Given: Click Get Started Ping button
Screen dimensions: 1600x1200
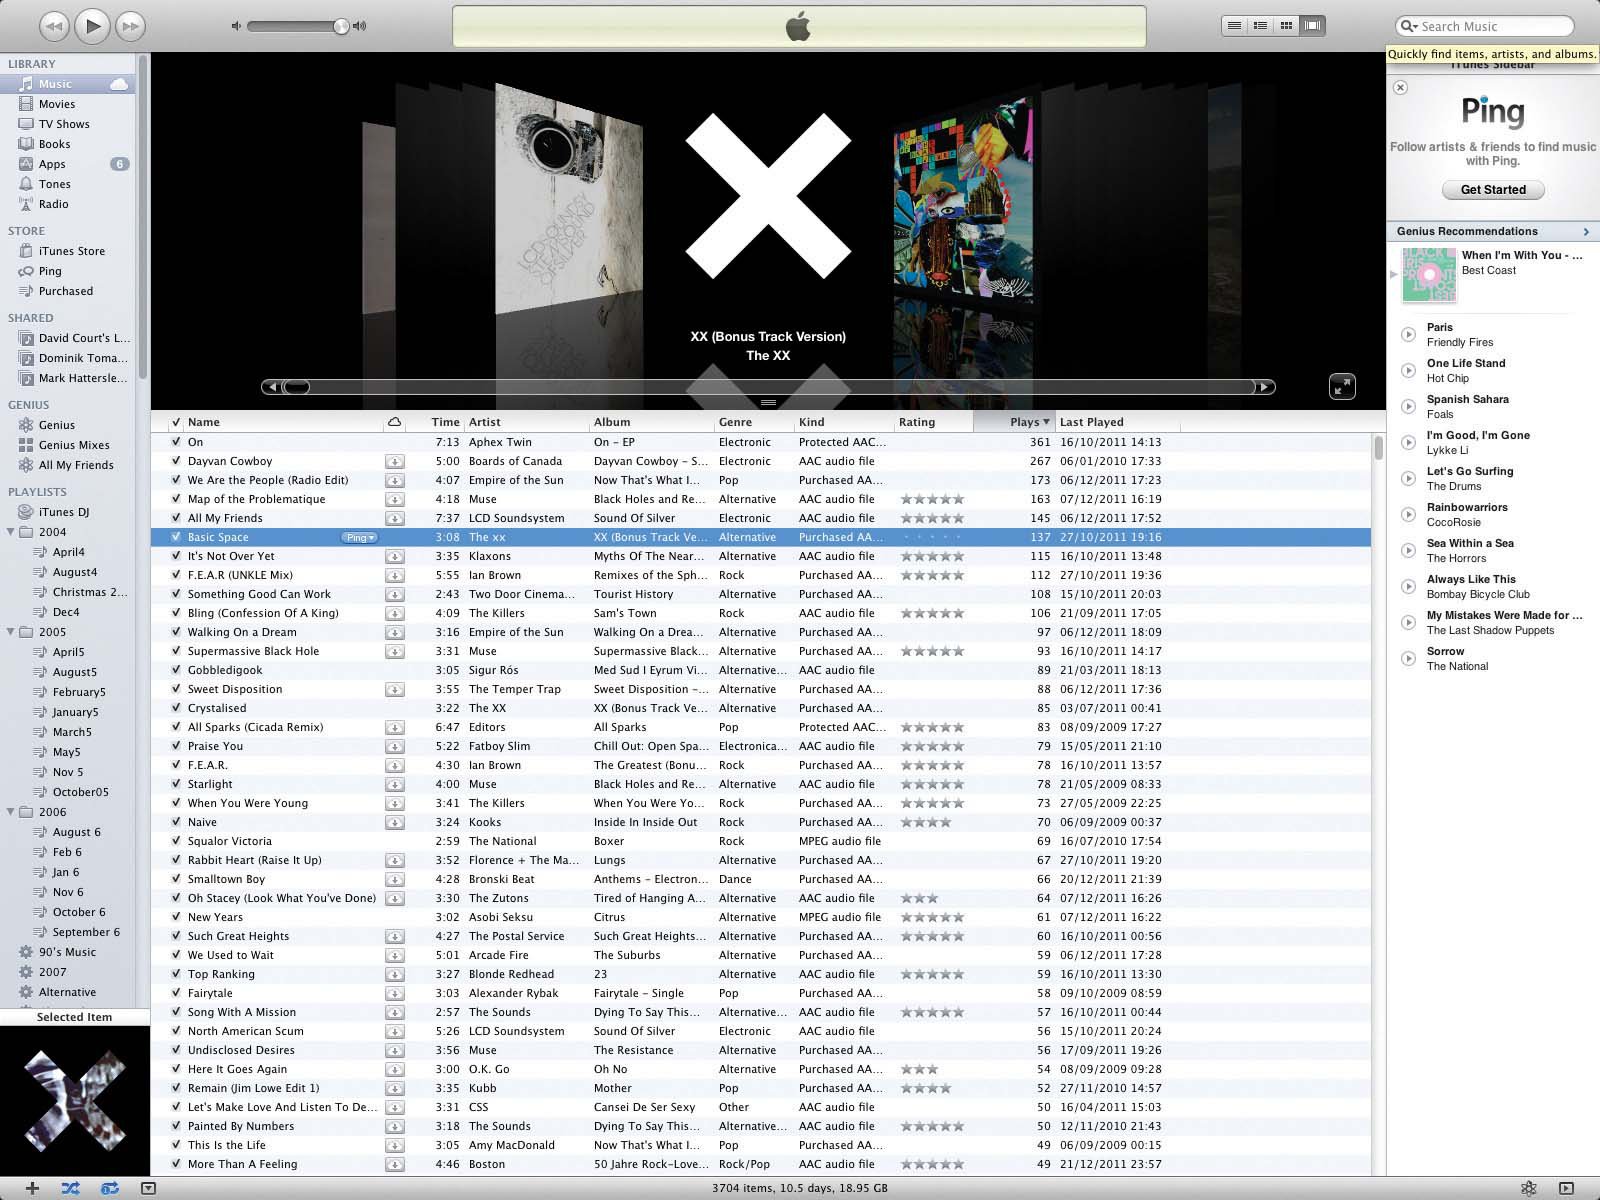Looking at the screenshot, I should tap(1493, 190).
